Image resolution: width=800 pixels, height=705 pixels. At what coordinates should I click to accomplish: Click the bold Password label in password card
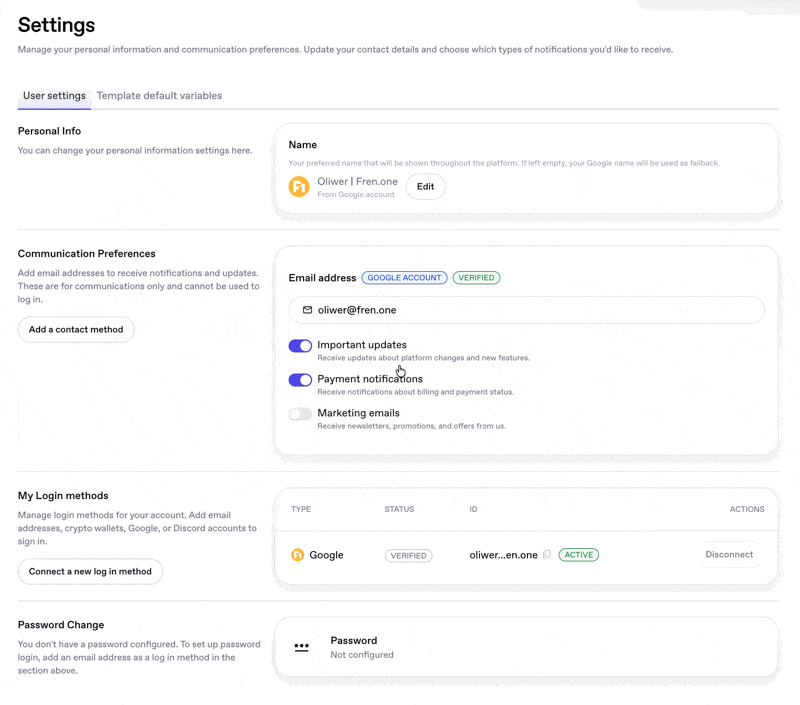pos(354,640)
